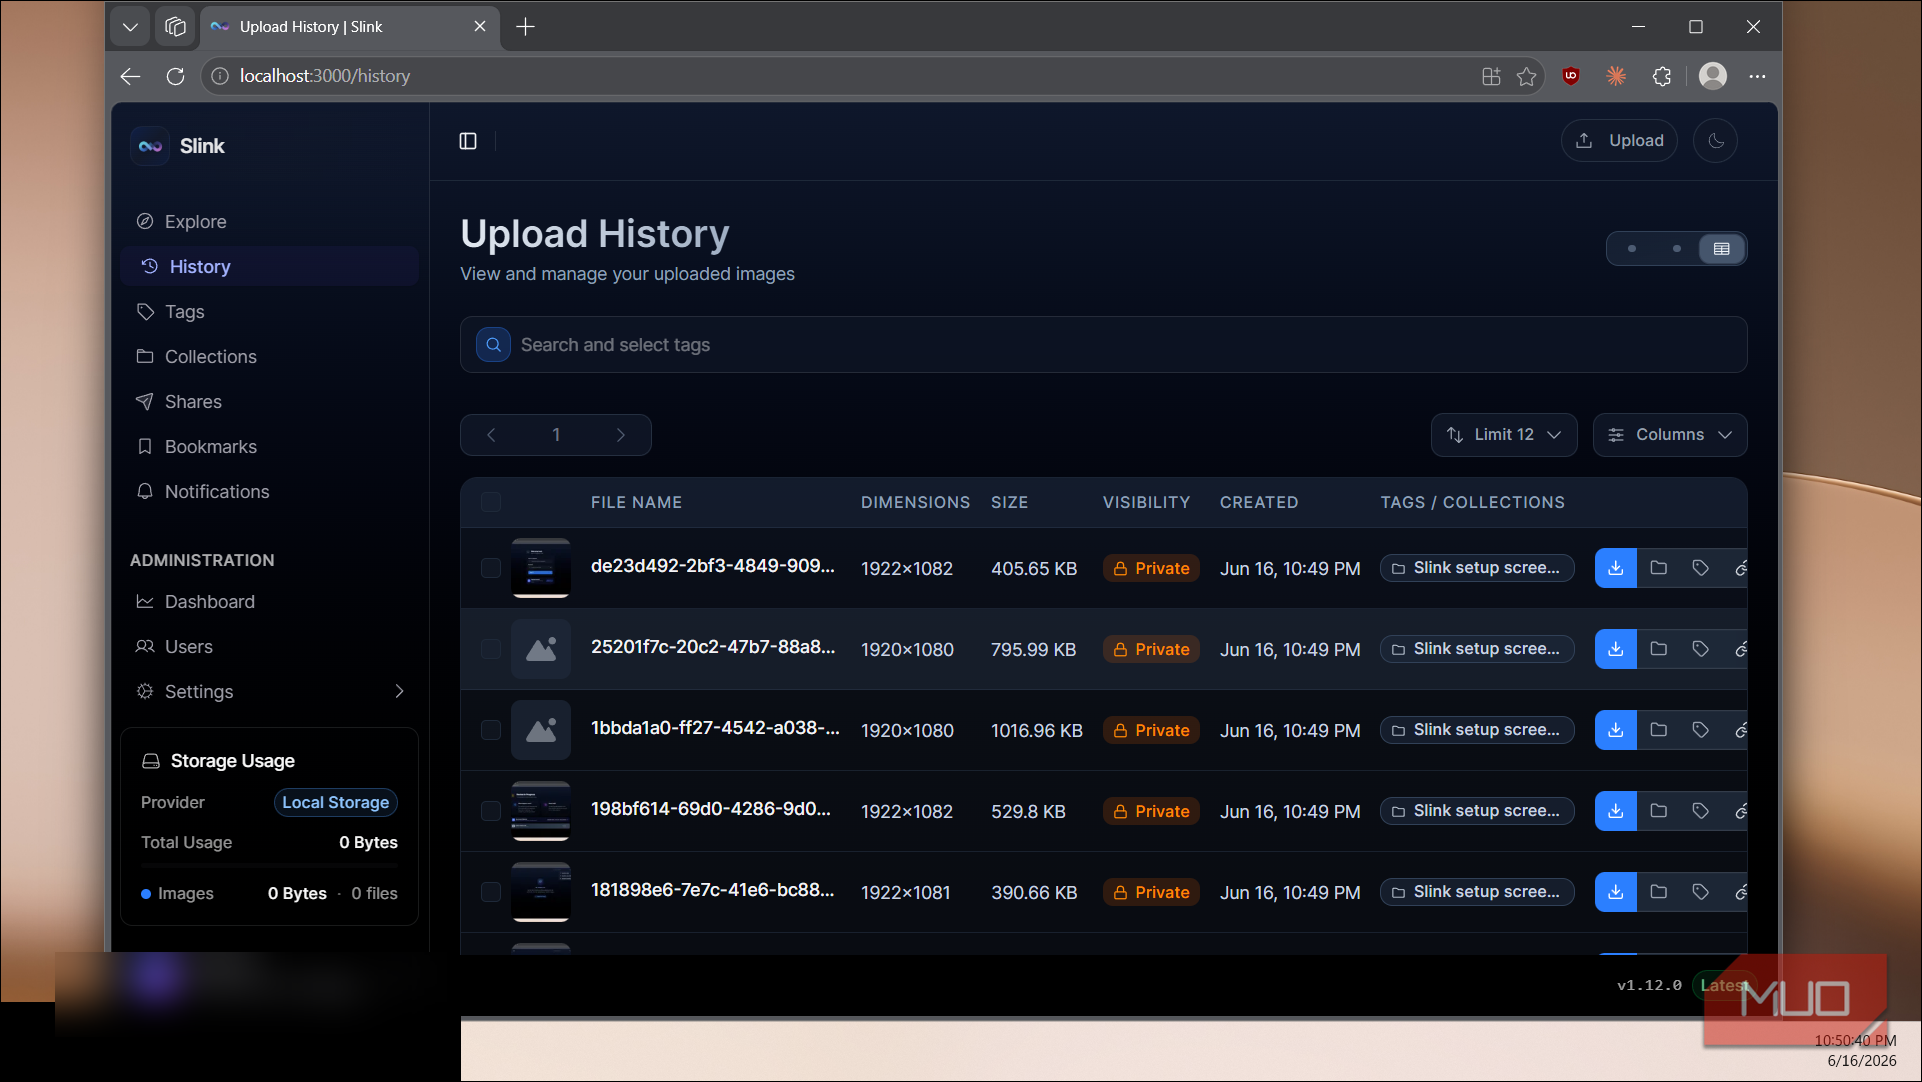Tick the select-all header checkbox

point(491,502)
